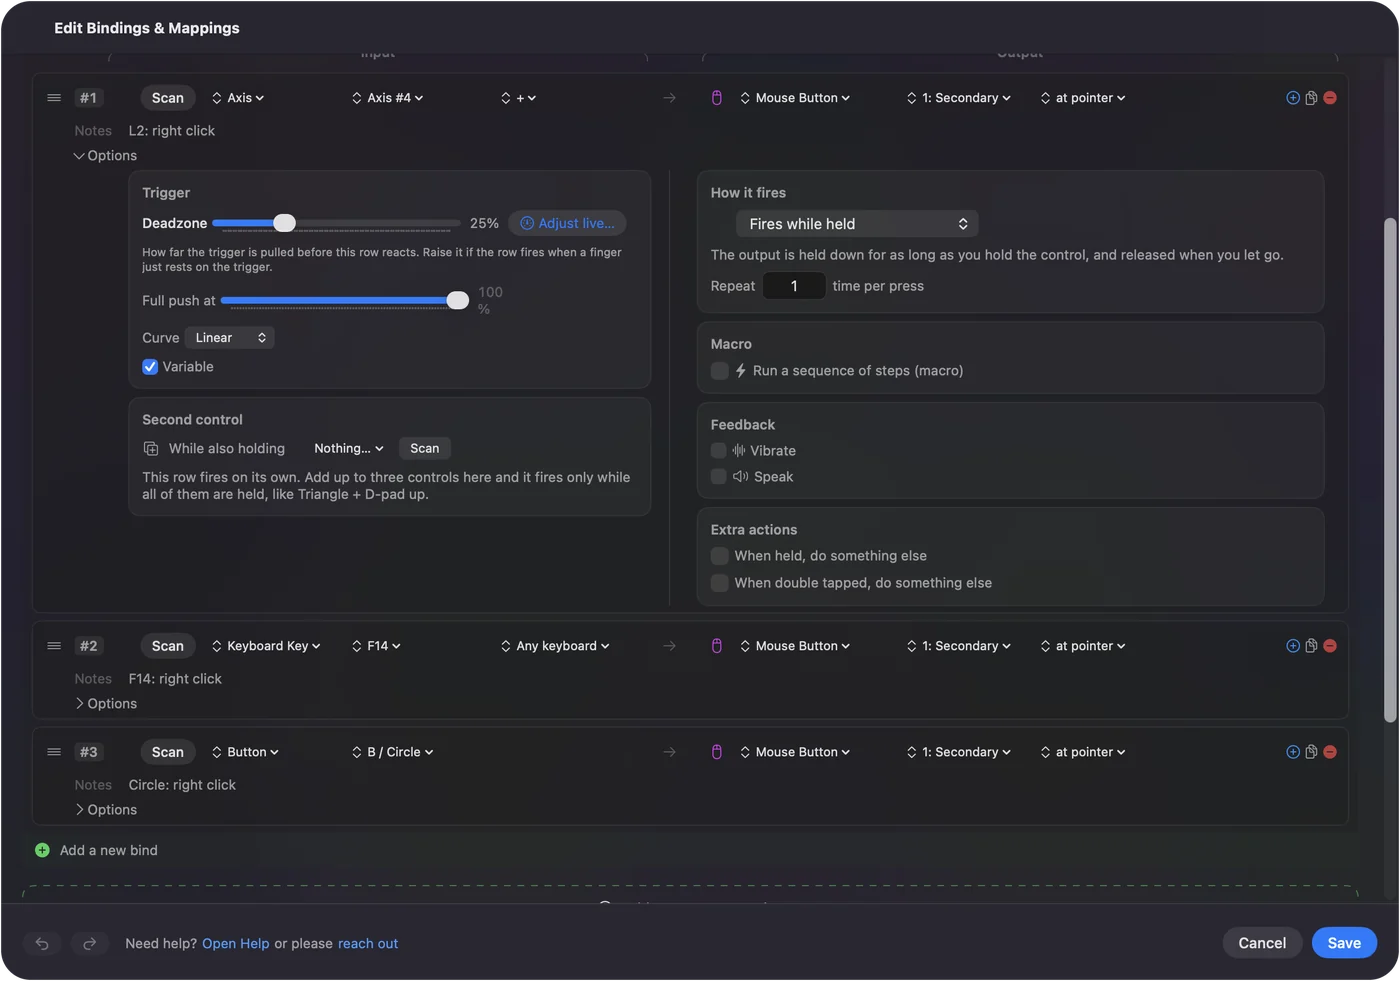
Task: Click the undo arrow icon
Action: 42,943
